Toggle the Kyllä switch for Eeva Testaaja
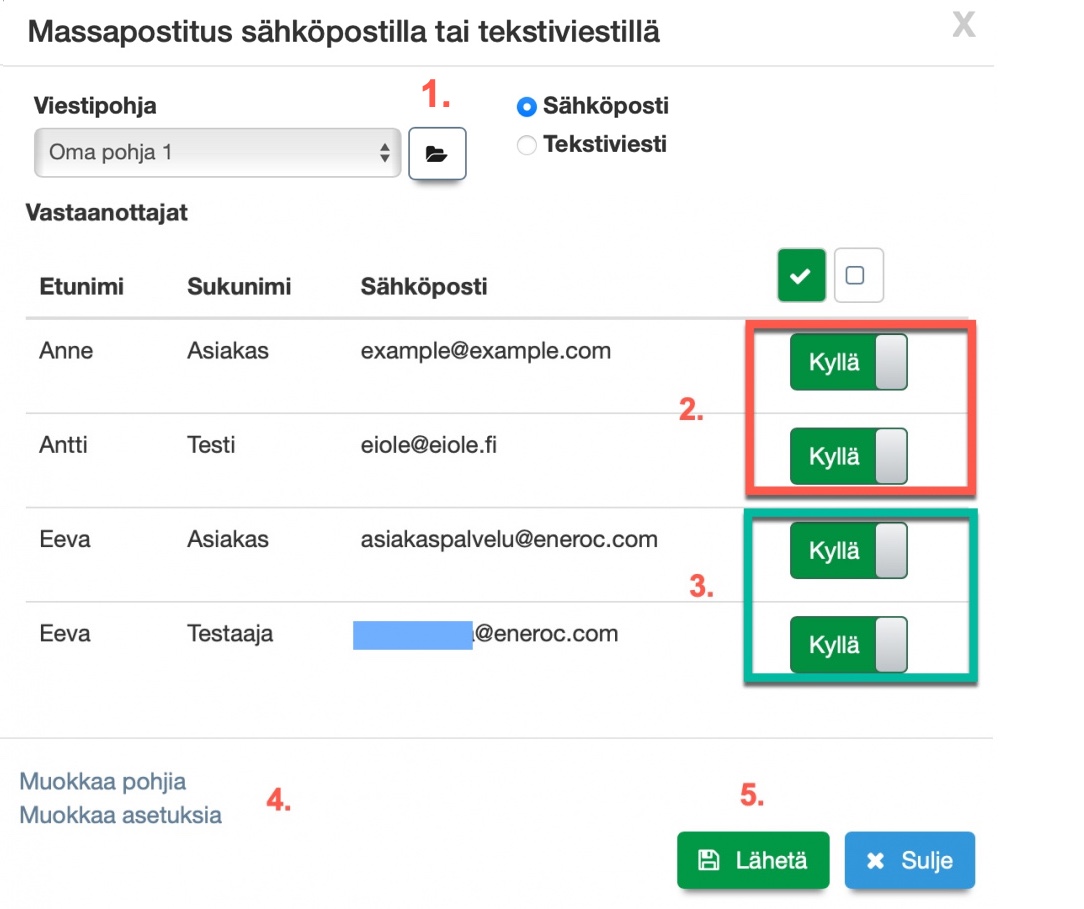Viewport: 1084px width, 909px height. pos(848,645)
